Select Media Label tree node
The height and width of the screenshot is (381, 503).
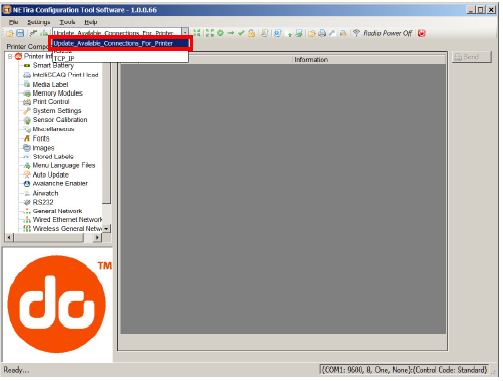[50, 85]
